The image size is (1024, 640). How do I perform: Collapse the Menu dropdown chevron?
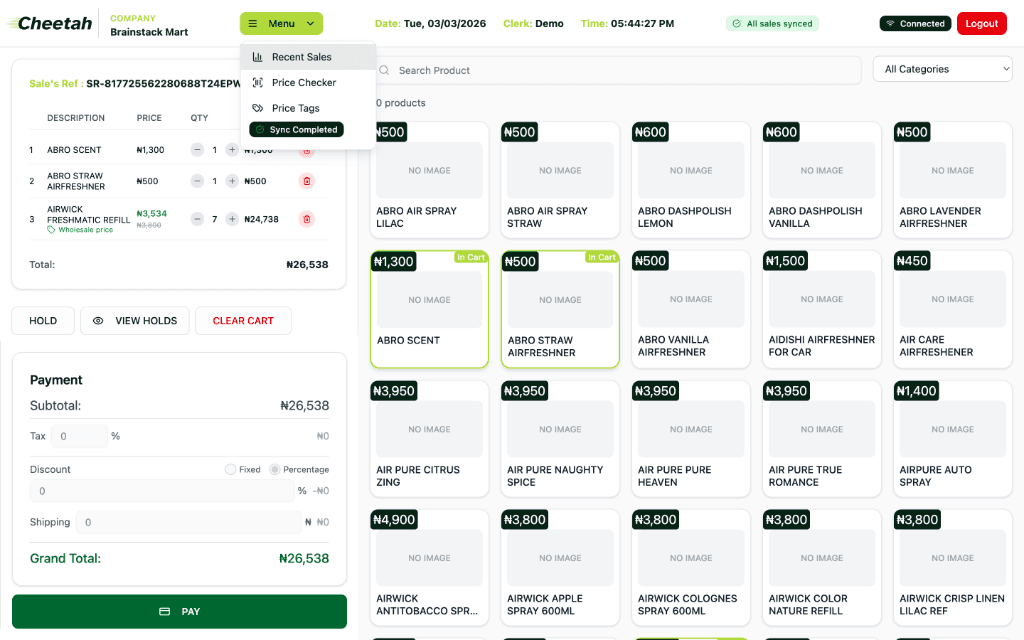tap(310, 24)
